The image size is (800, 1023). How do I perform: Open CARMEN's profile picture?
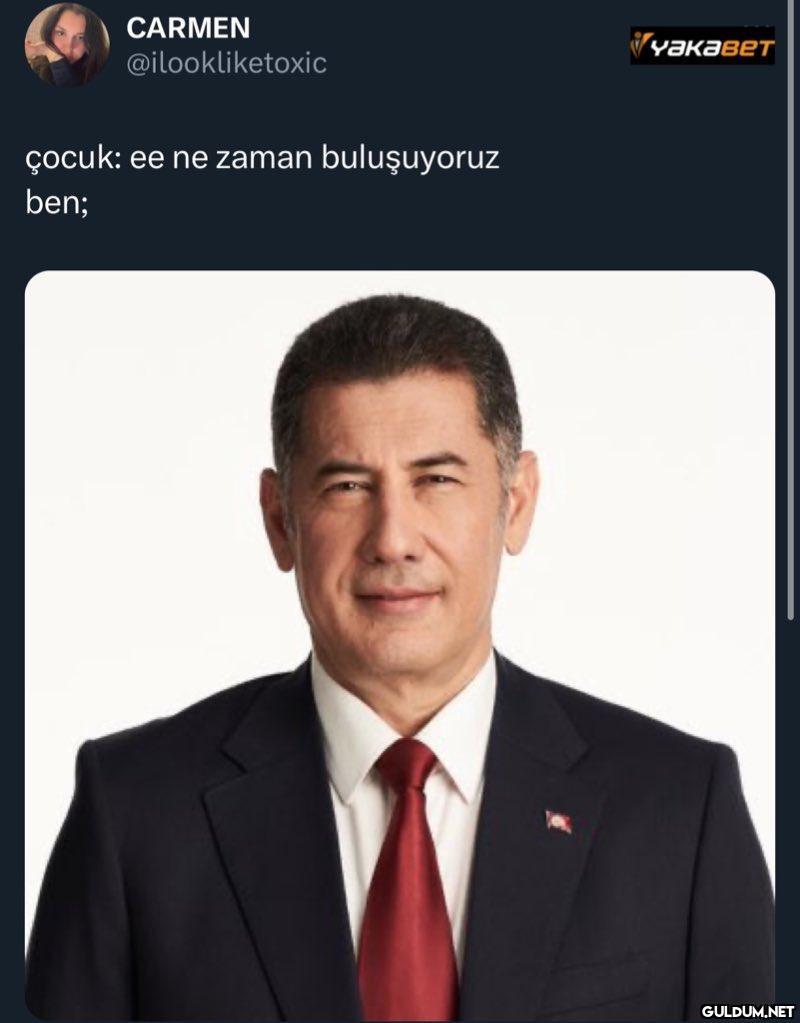[67, 44]
